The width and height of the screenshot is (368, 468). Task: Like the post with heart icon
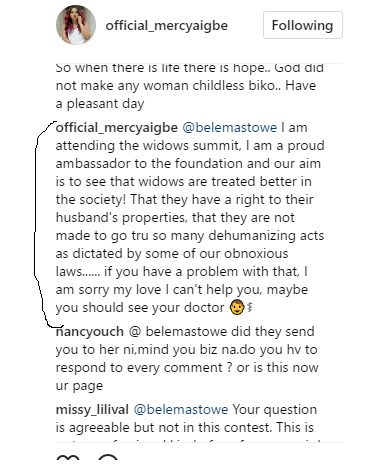pyautogui.click(x=68, y=458)
